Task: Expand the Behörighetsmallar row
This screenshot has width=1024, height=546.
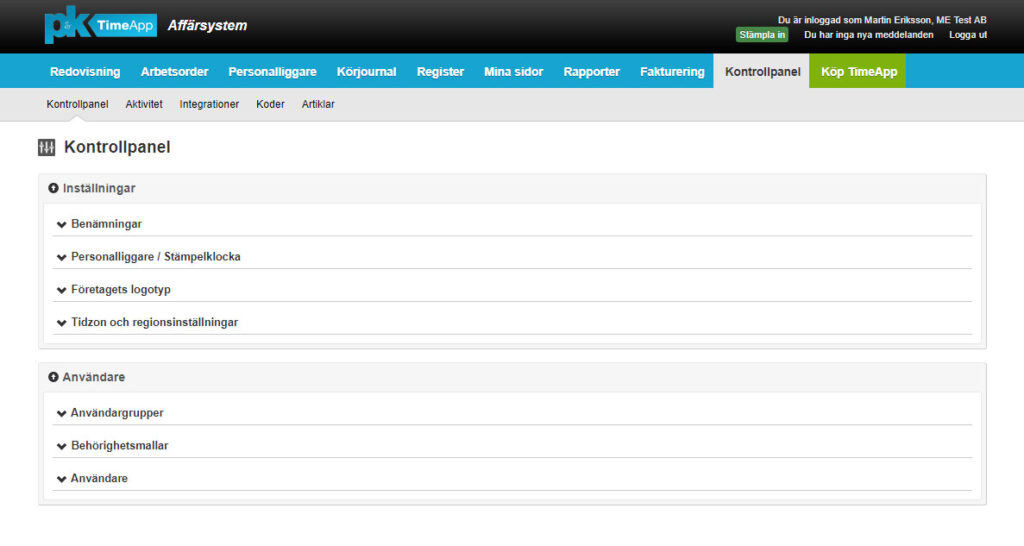Action: coord(119,446)
